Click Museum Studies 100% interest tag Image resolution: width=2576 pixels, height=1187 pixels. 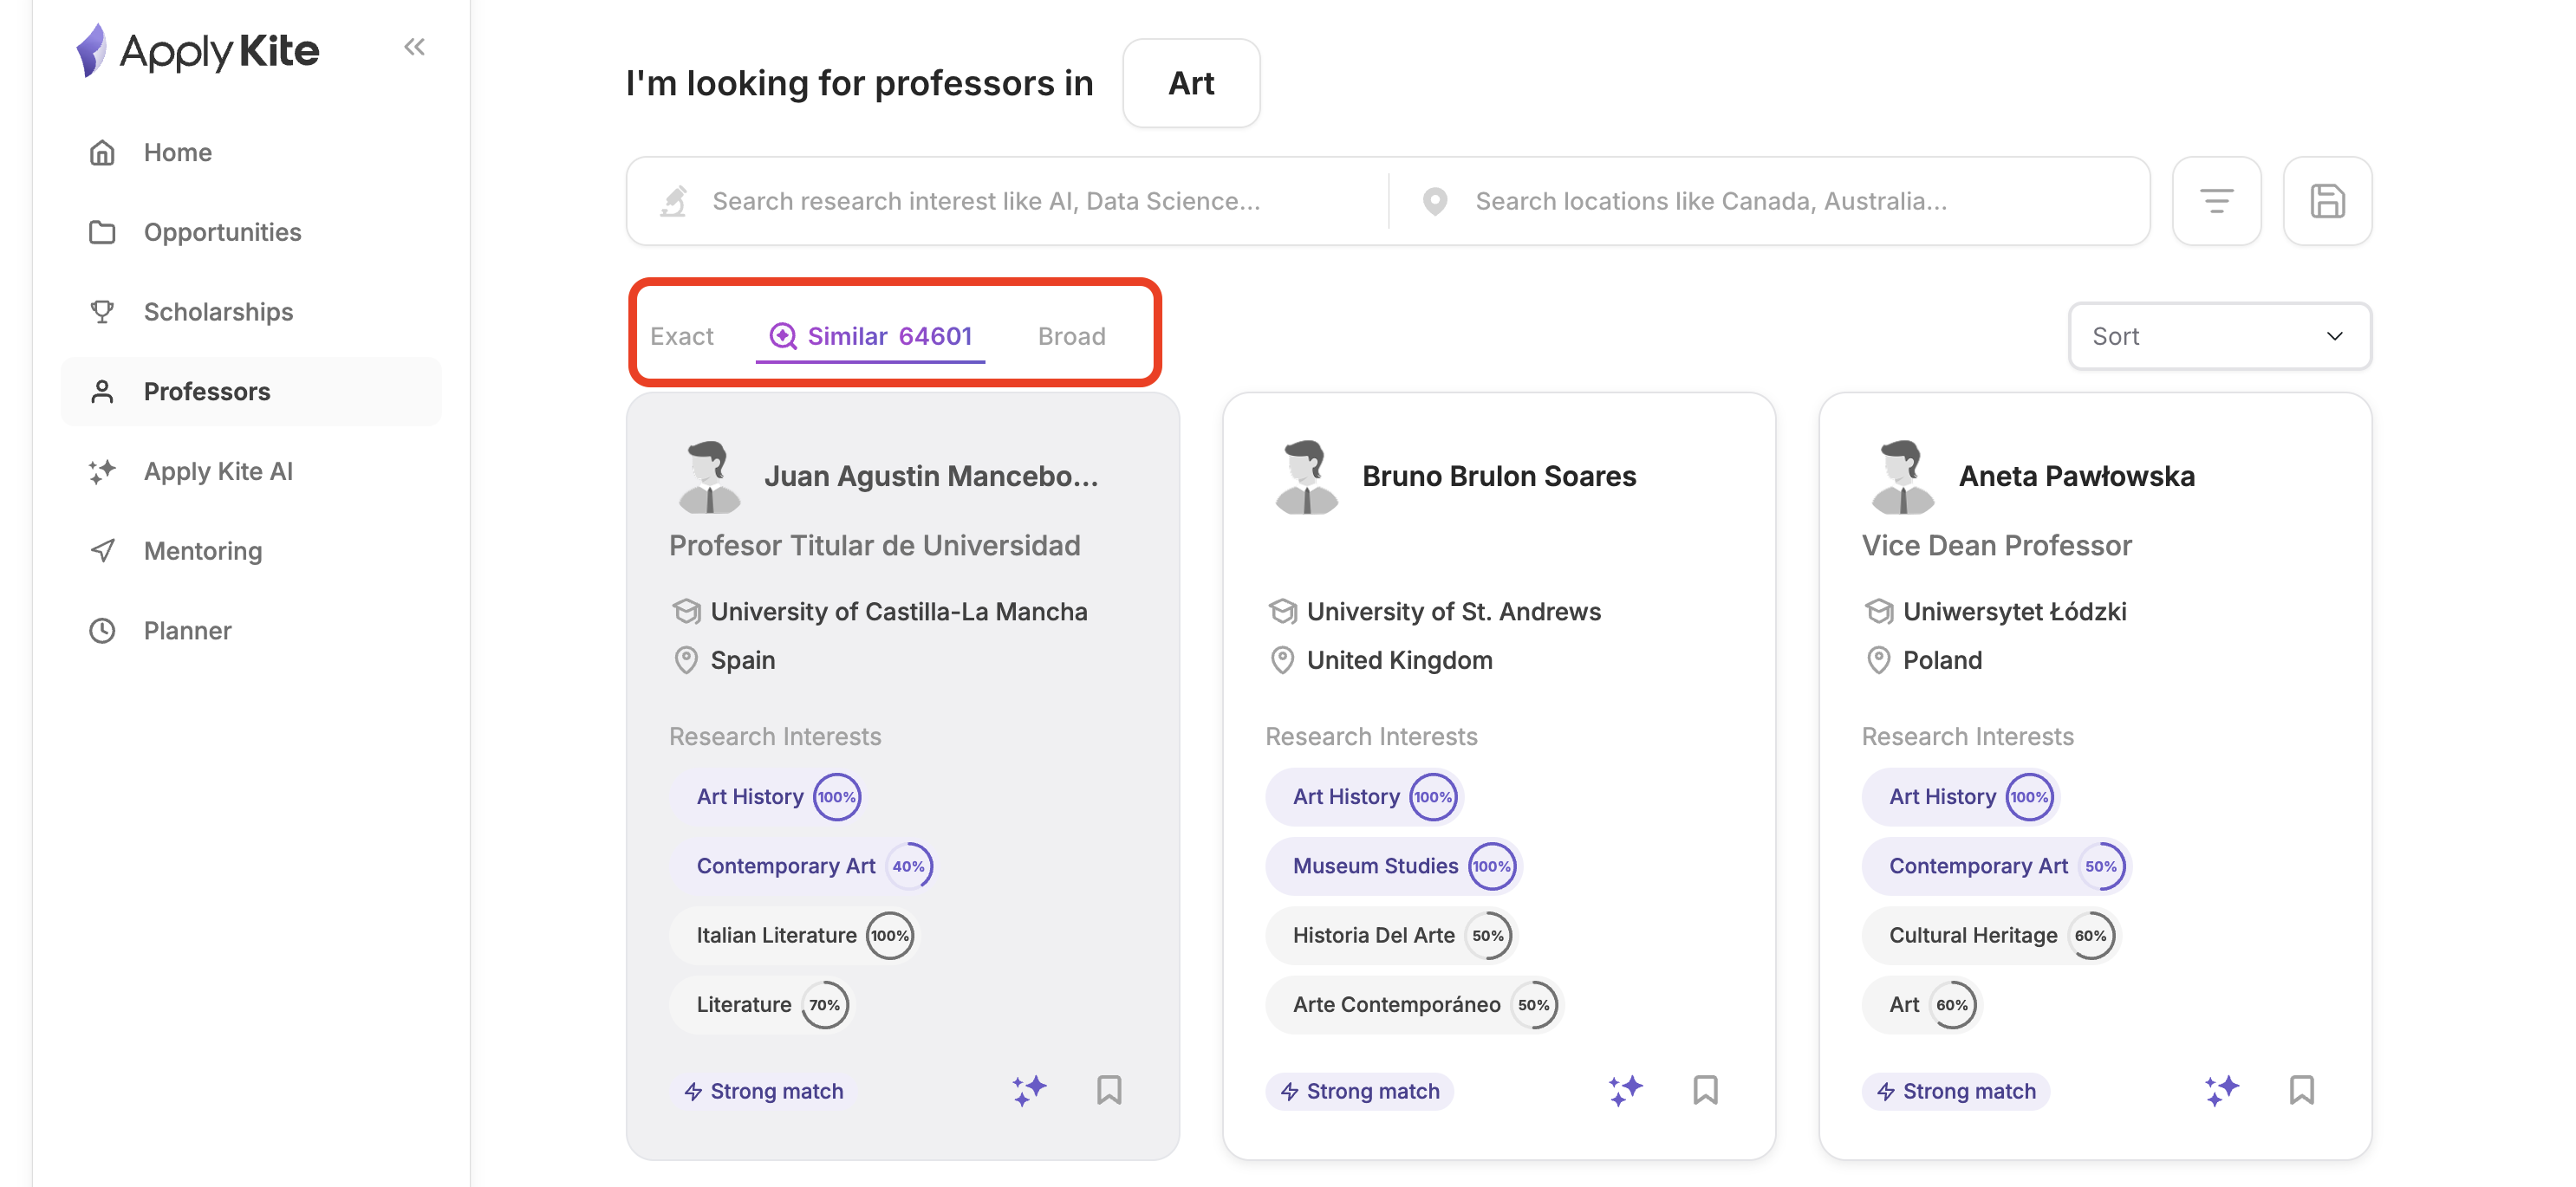pyautogui.click(x=1392, y=866)
